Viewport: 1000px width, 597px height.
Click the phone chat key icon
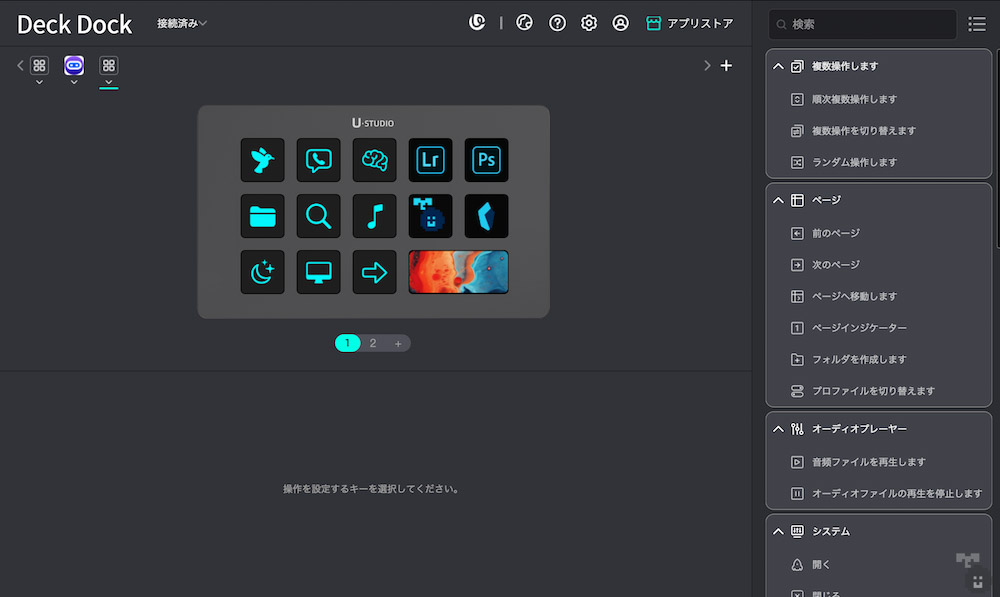pos(318,160)
